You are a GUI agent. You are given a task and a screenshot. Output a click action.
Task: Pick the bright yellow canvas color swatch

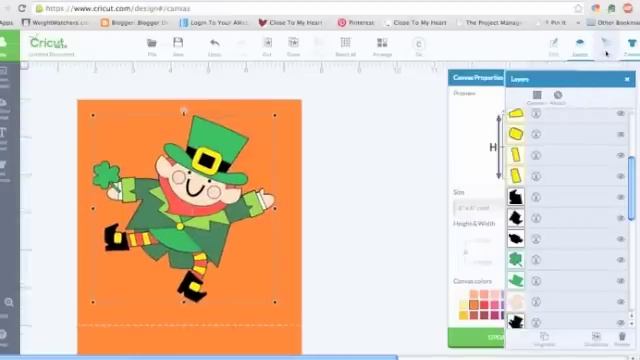(x=463, y=315)
